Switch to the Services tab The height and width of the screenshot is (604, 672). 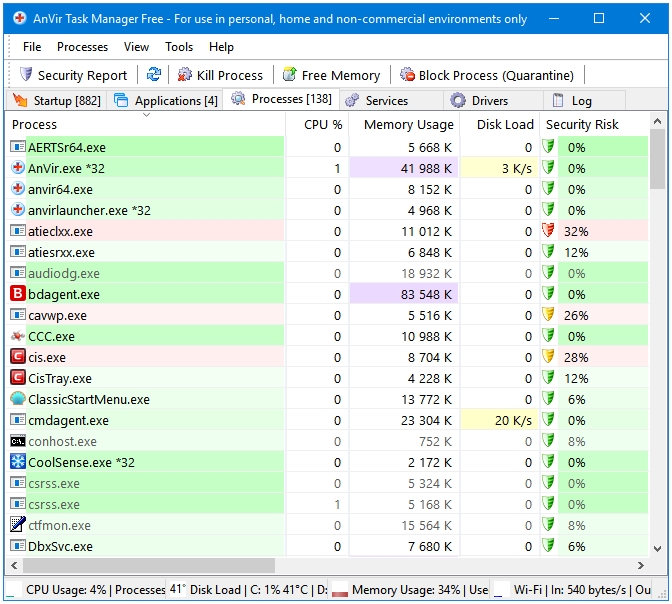point(392,100)
